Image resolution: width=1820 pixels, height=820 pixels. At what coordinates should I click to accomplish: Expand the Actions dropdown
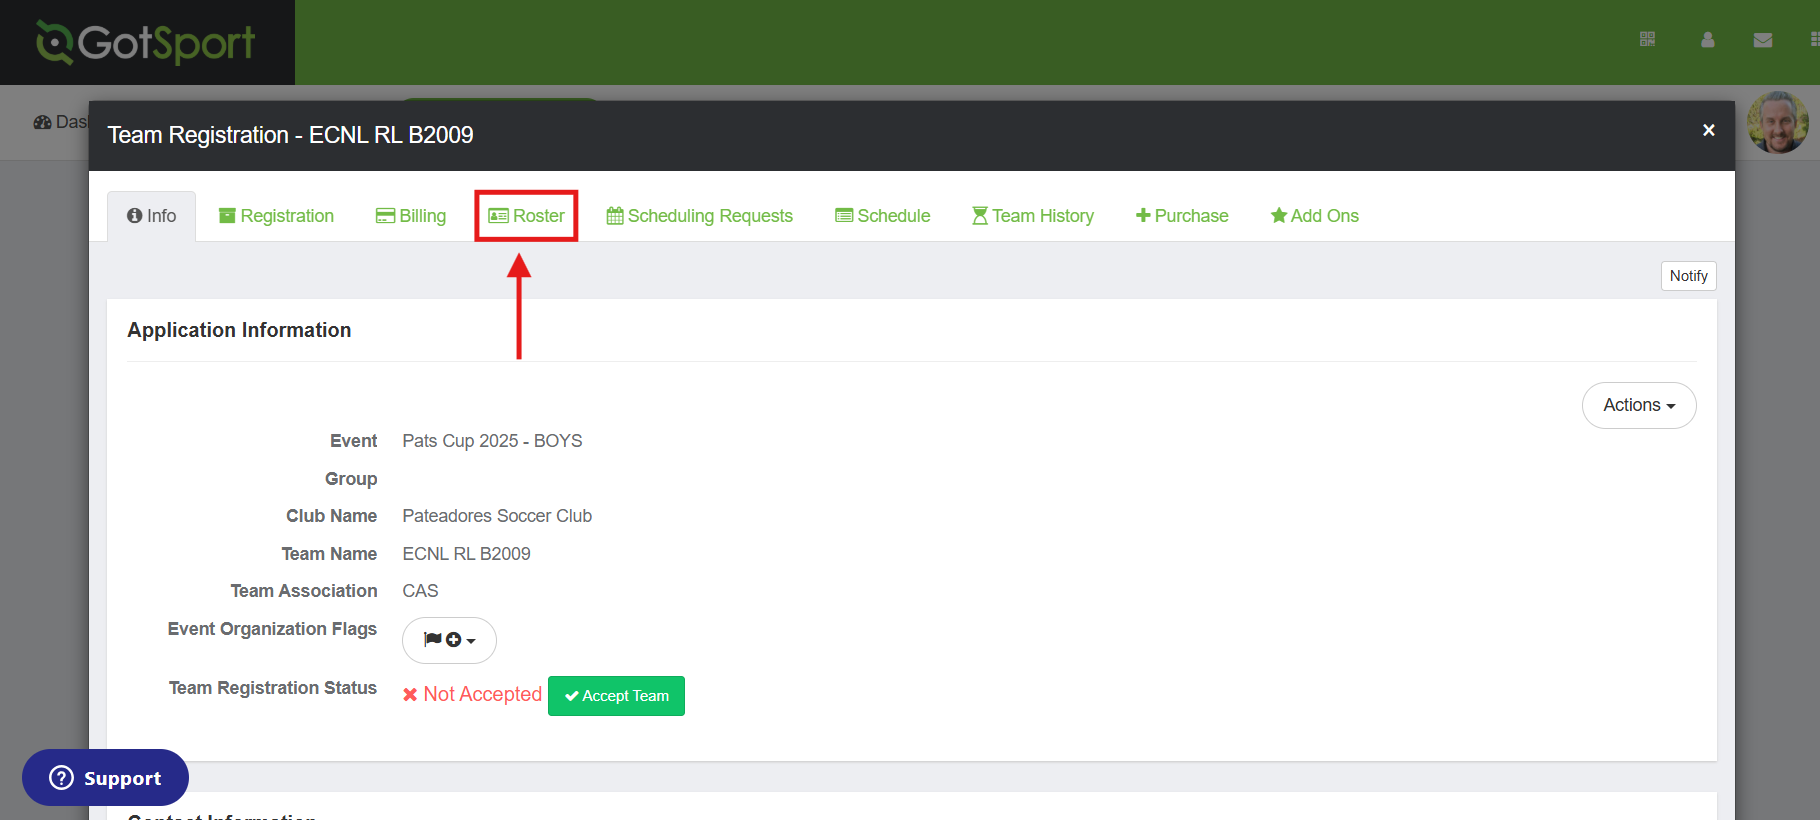tap(1639, 405)
